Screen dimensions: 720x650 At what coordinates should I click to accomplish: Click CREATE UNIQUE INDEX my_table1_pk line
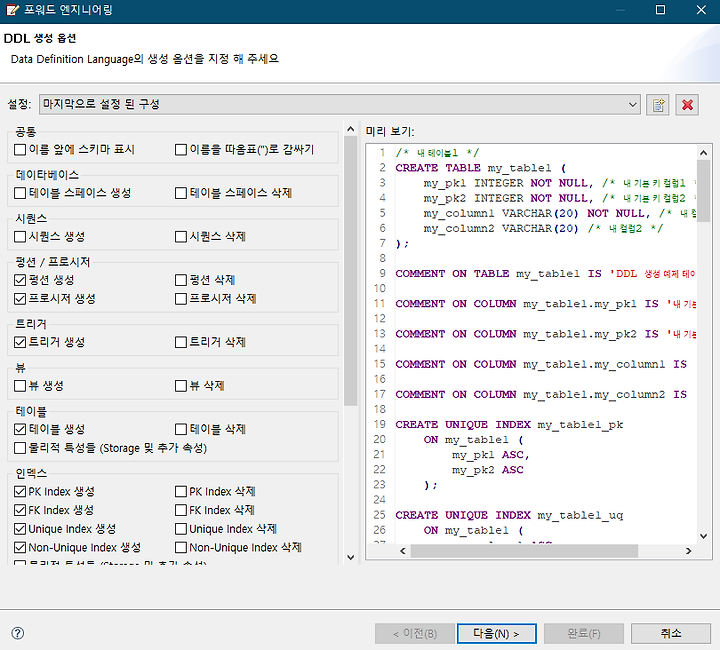[509, 425]
